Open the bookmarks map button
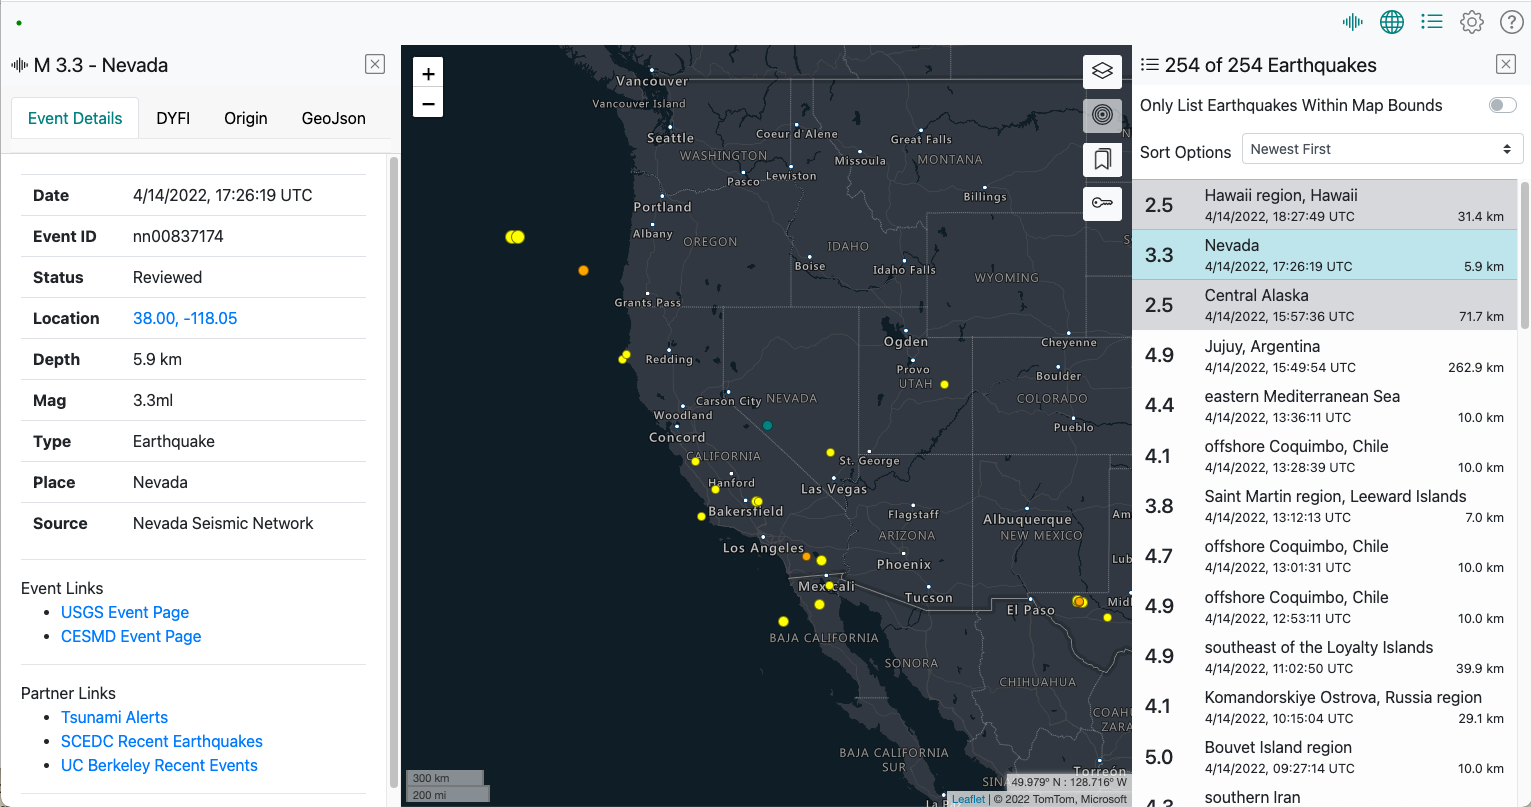This screenshot has width=1531, height=807. [1102, 160]
